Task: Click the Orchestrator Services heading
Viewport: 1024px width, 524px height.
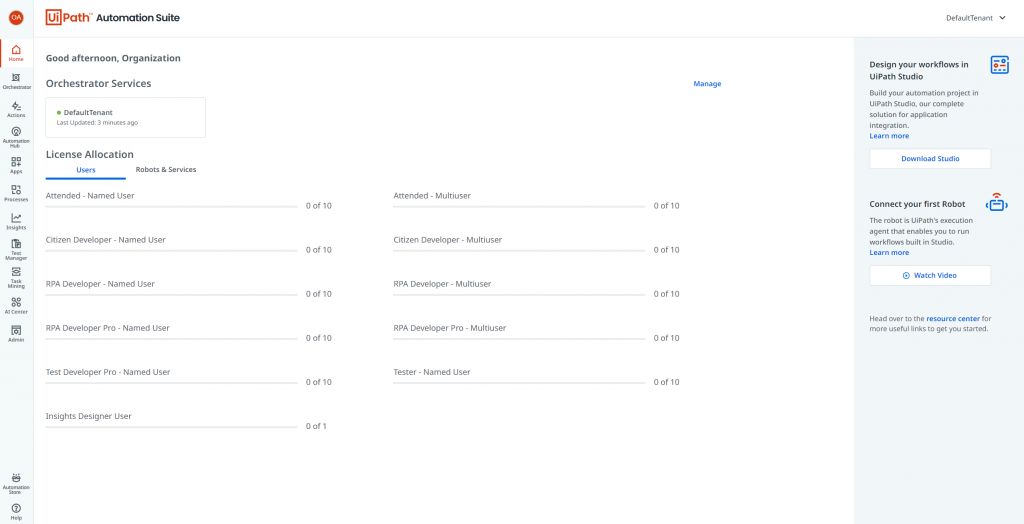Action: (x=99, y=84)
